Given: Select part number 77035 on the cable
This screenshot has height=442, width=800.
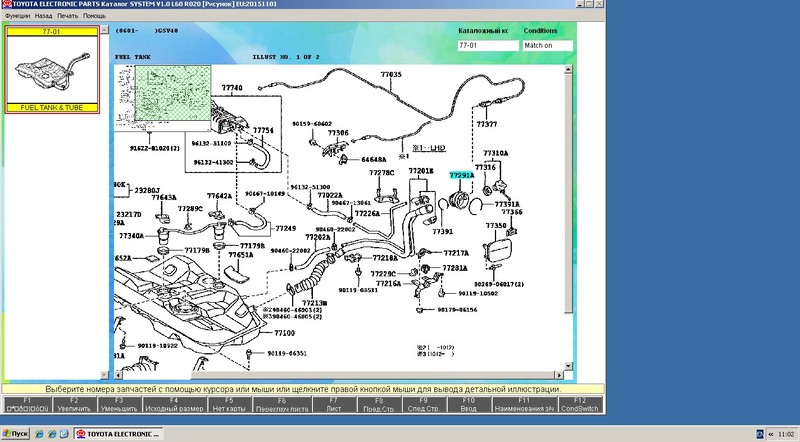Looking at the screenshot, I should [x=391, y=75].
